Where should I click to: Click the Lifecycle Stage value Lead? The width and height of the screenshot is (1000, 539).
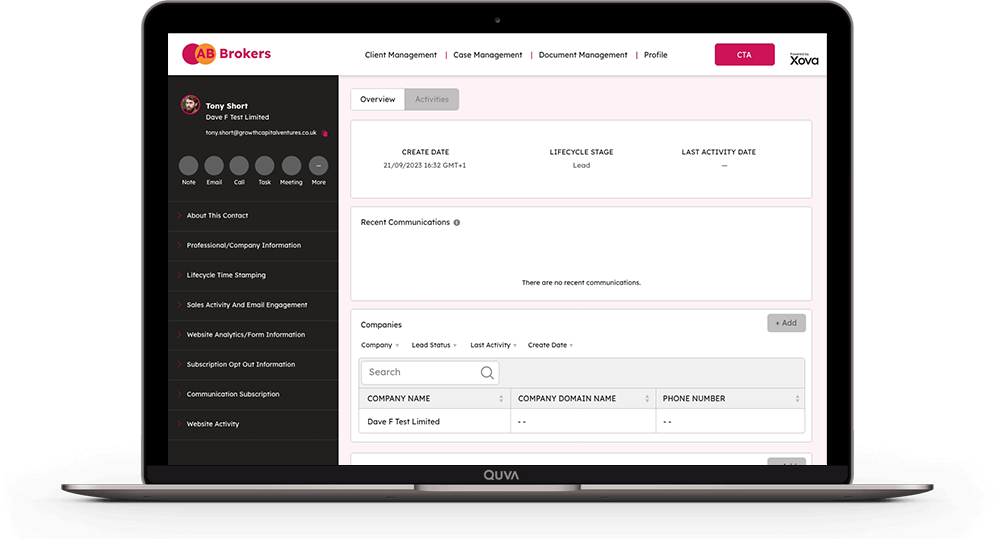(581, 165)
